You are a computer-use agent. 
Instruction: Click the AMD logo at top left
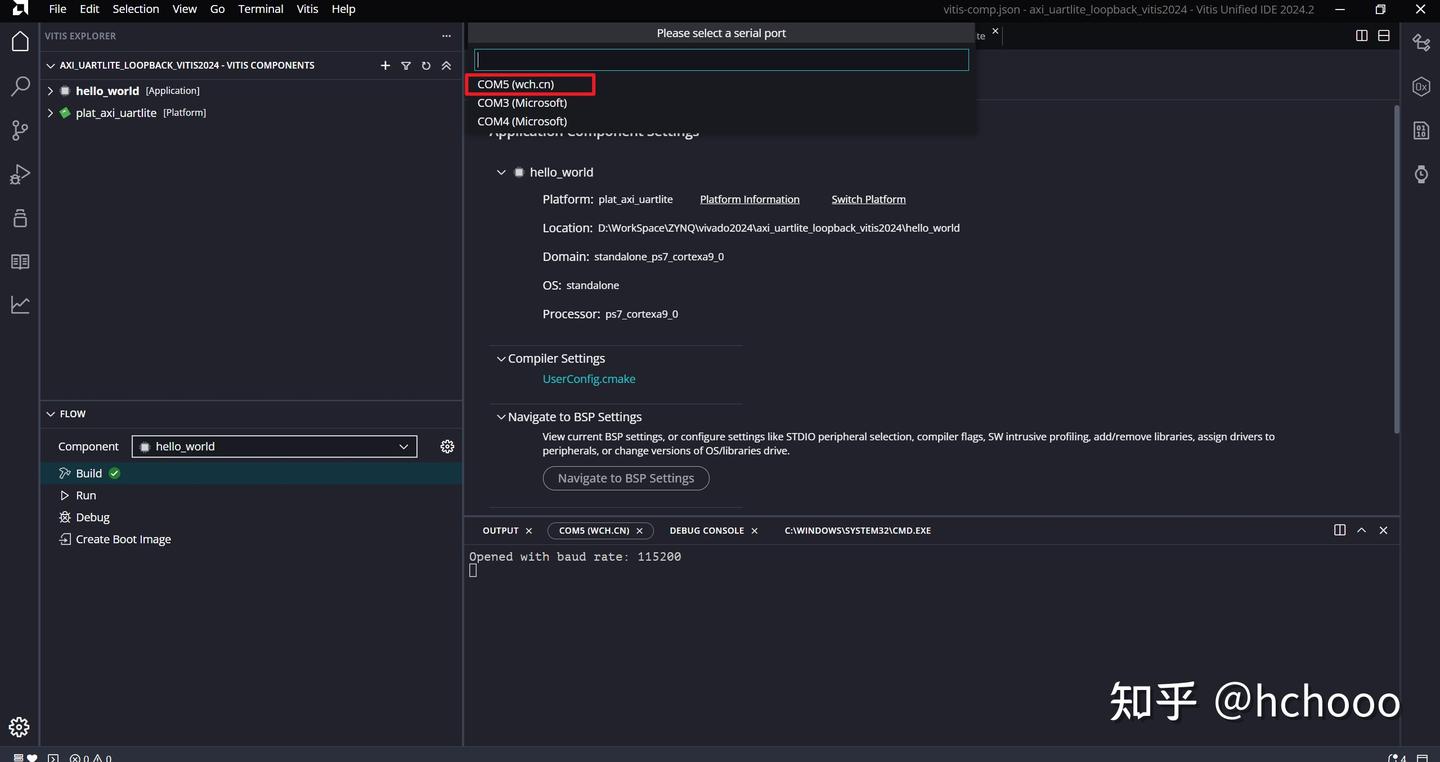20,8
